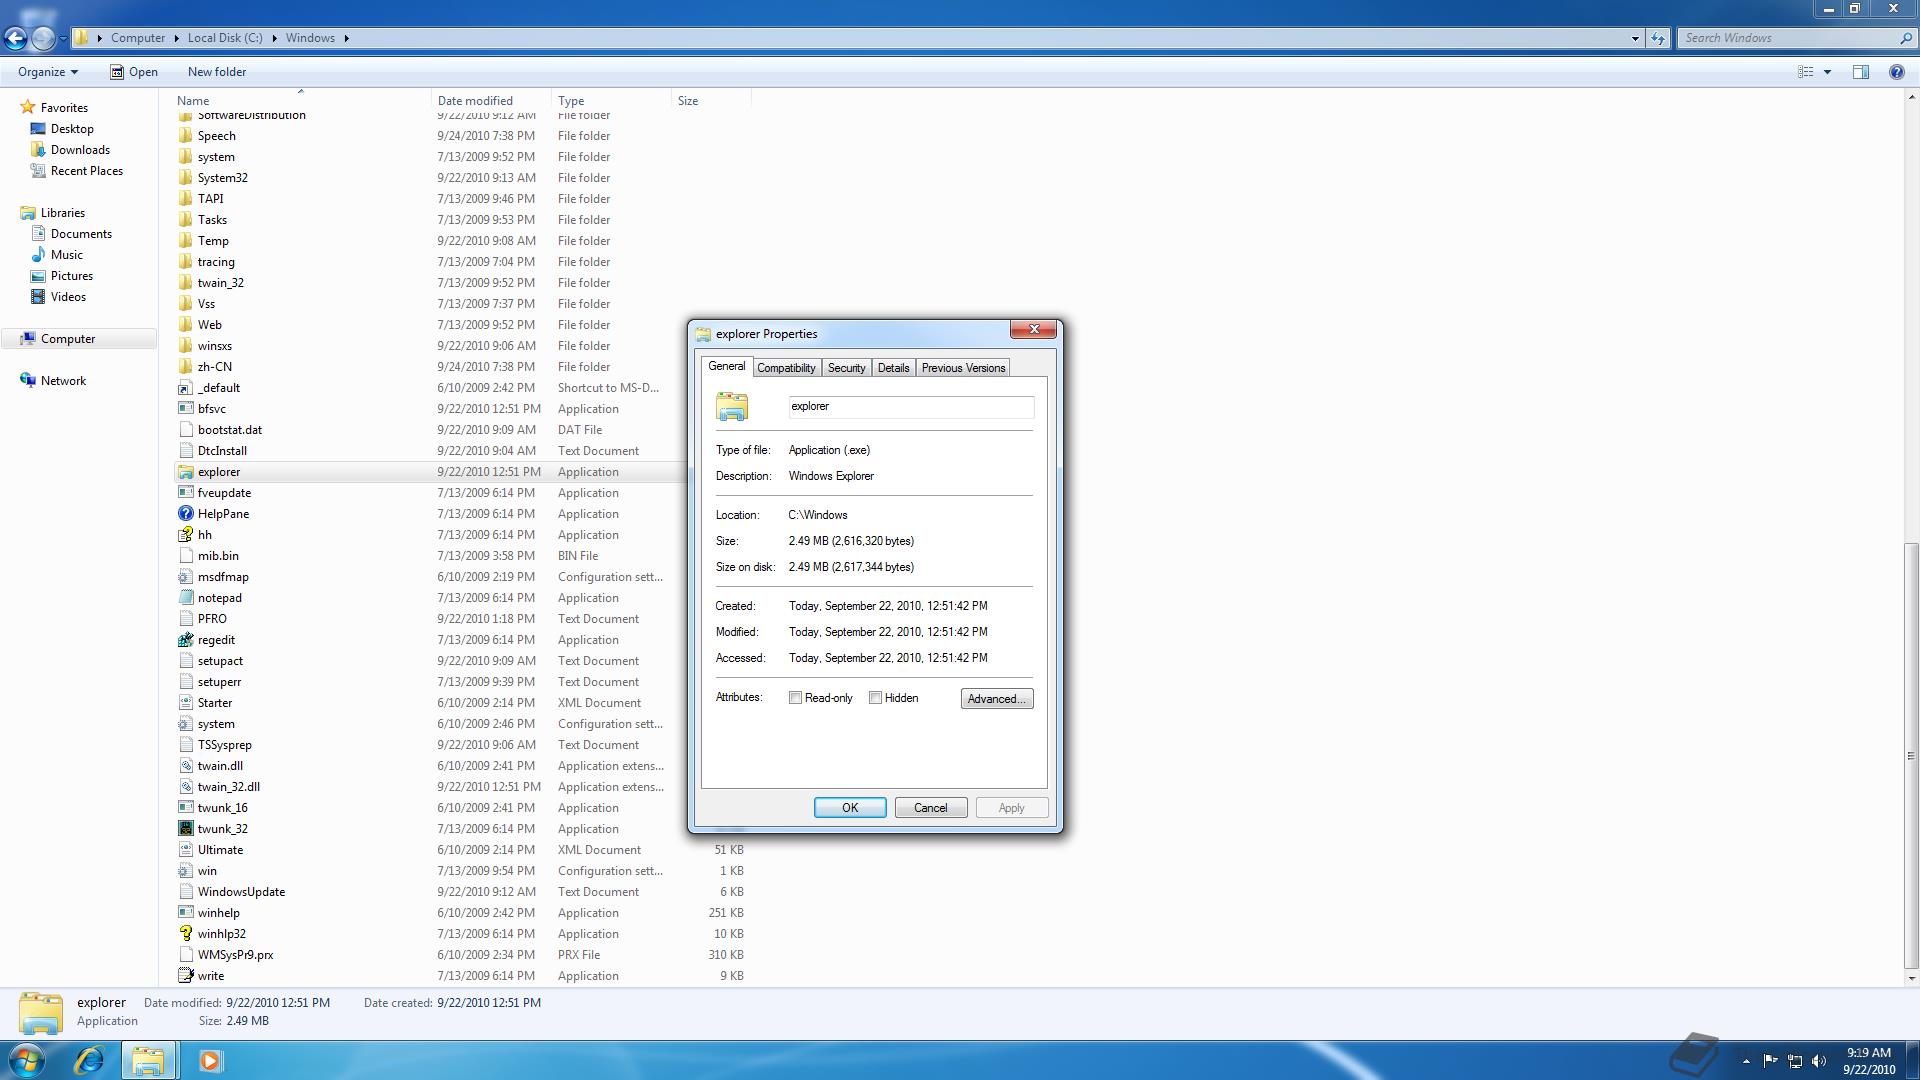Select the System32 folder row
This screenshot has width=1920, height=1080.
[x=462, y=178]
